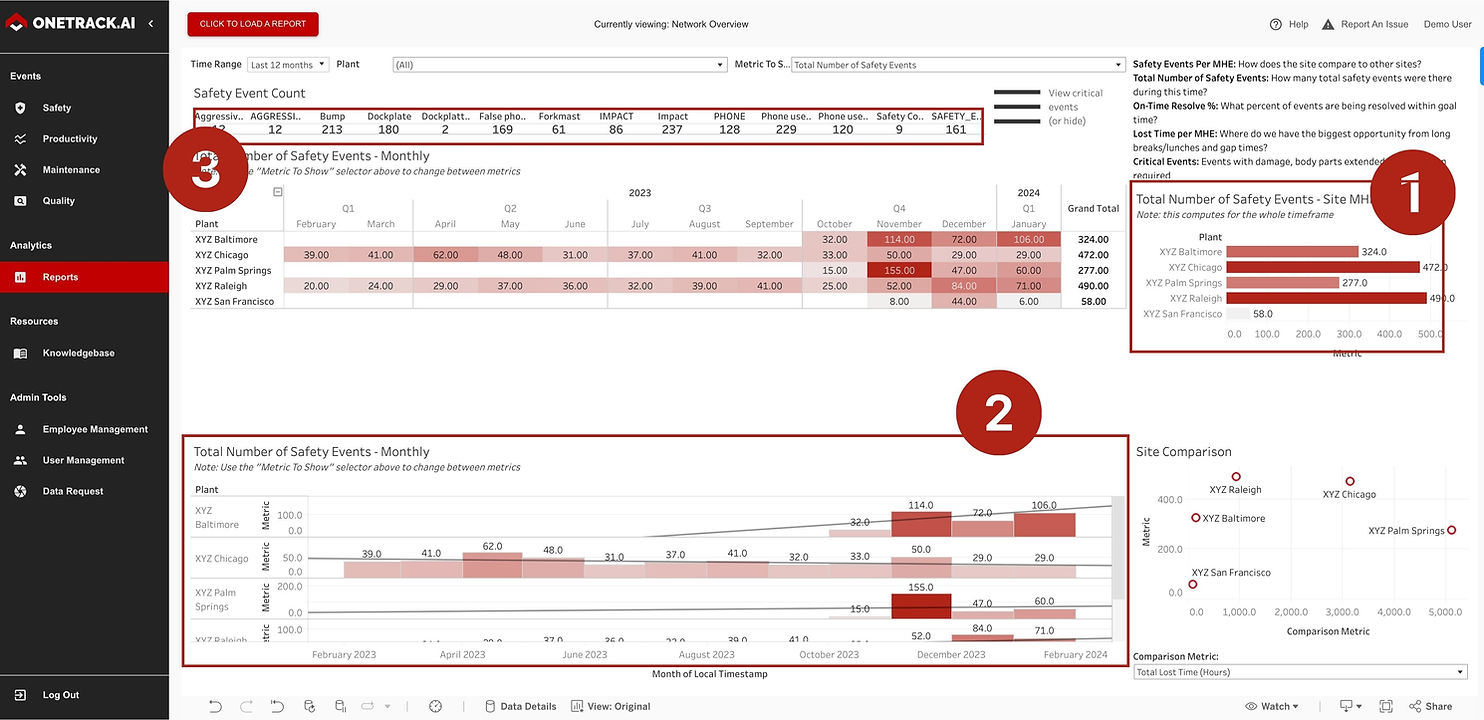This screenshot has width=1484, height=720.
Task: Toggle the view critical events hamburger
Action: tap(1017, 107)
